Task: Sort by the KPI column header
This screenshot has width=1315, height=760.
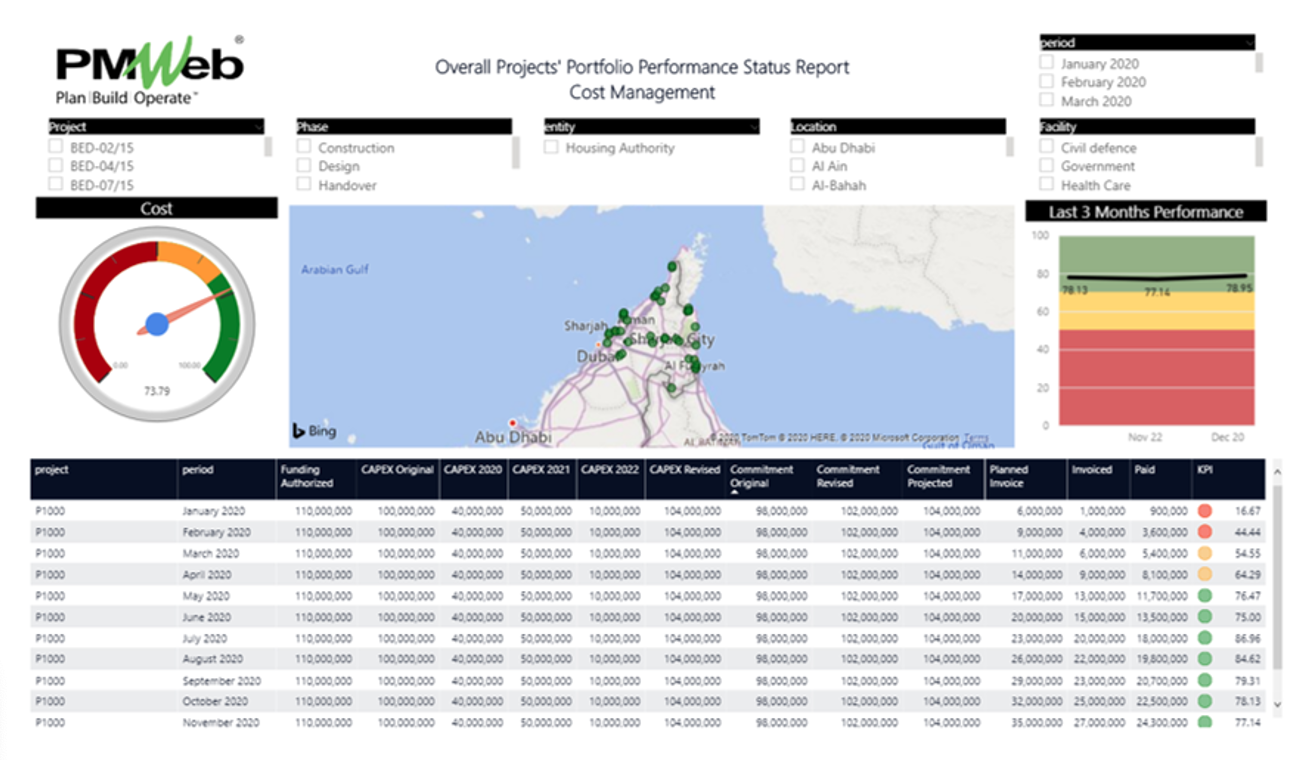Action: pyautogui.click(x=1204, y=469)
